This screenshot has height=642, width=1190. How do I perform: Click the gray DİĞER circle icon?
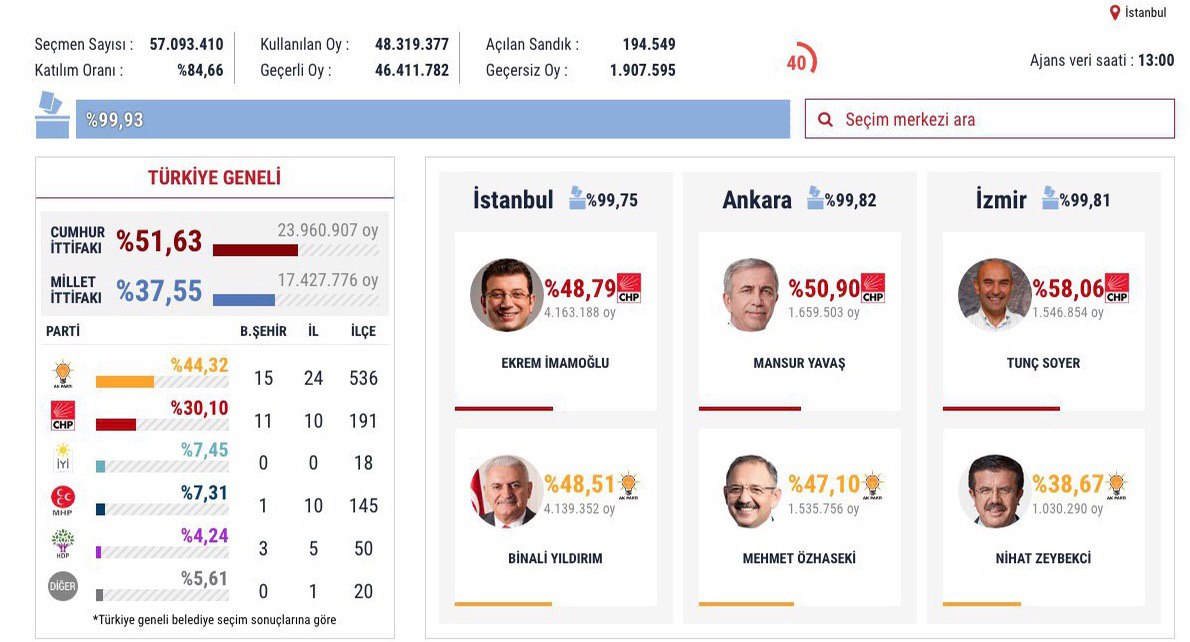tap(62, 586)
